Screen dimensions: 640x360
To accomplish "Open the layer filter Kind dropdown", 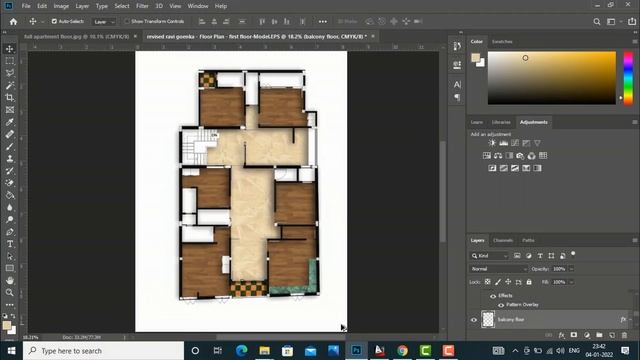I will [x=489, y=256].
